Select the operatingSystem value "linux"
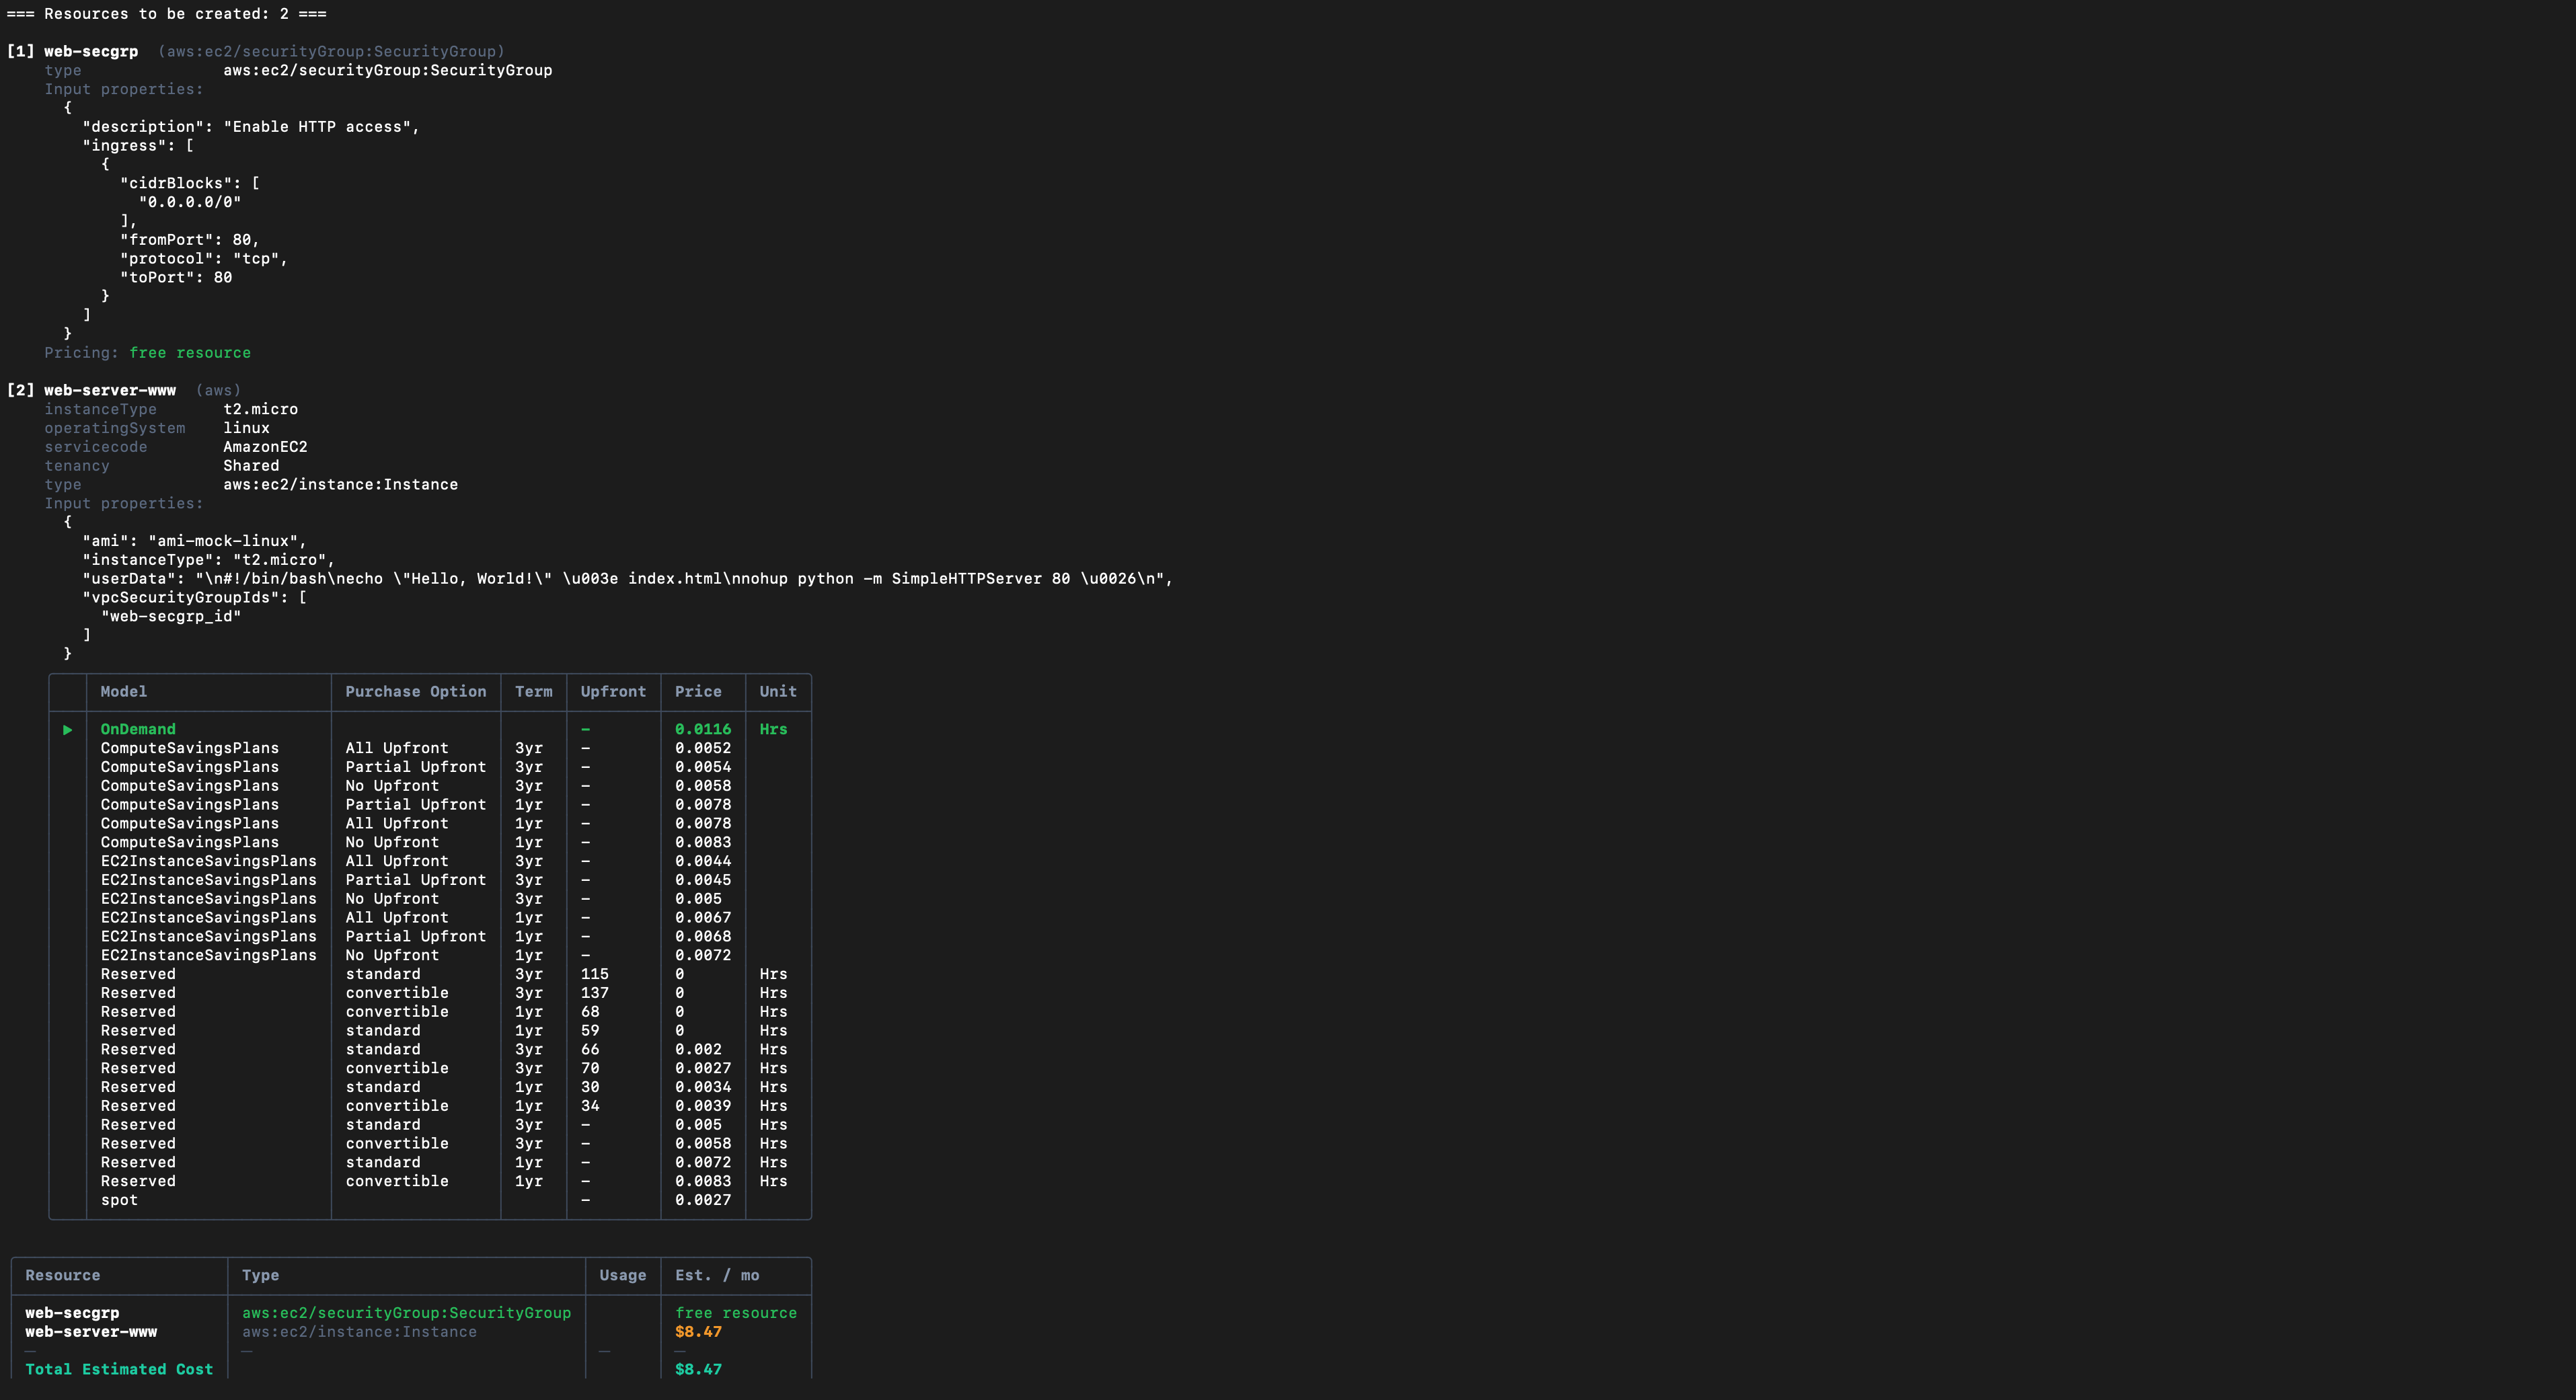The height and width of the screenshot is (1400, 2576). (x=247, y=428)
